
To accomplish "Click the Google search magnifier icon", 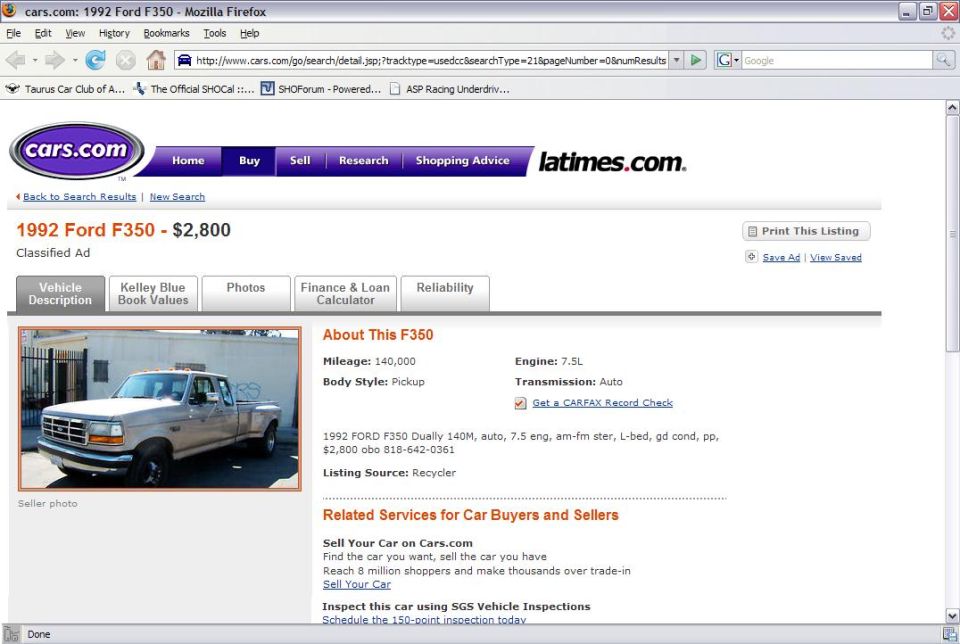I will [x=943, y=60].
